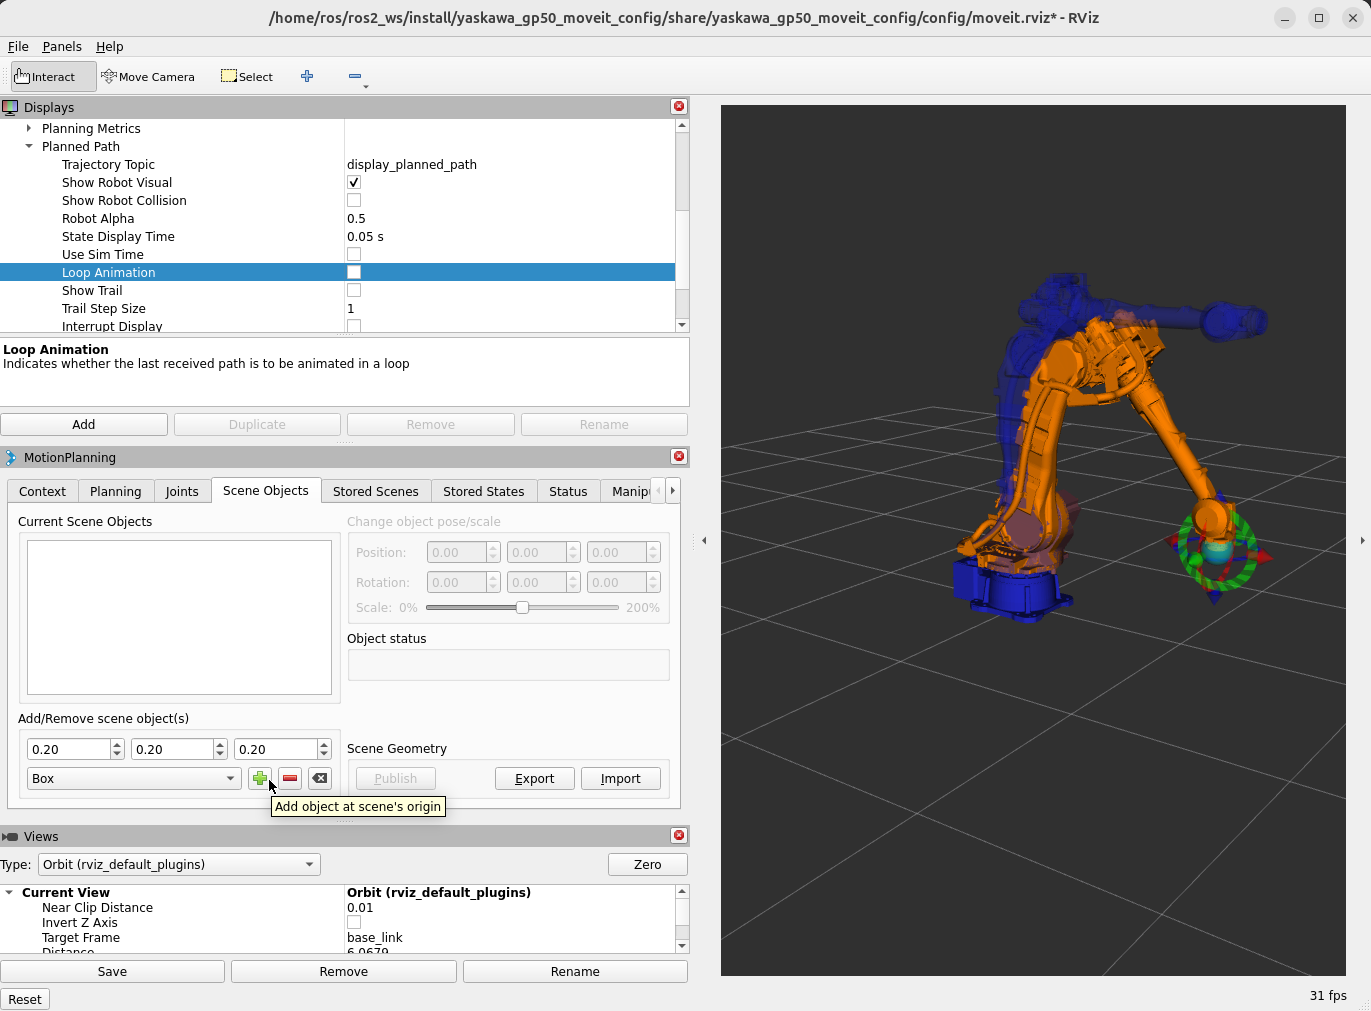
Task: Open the Help menu
Action: tap(110, 46)
